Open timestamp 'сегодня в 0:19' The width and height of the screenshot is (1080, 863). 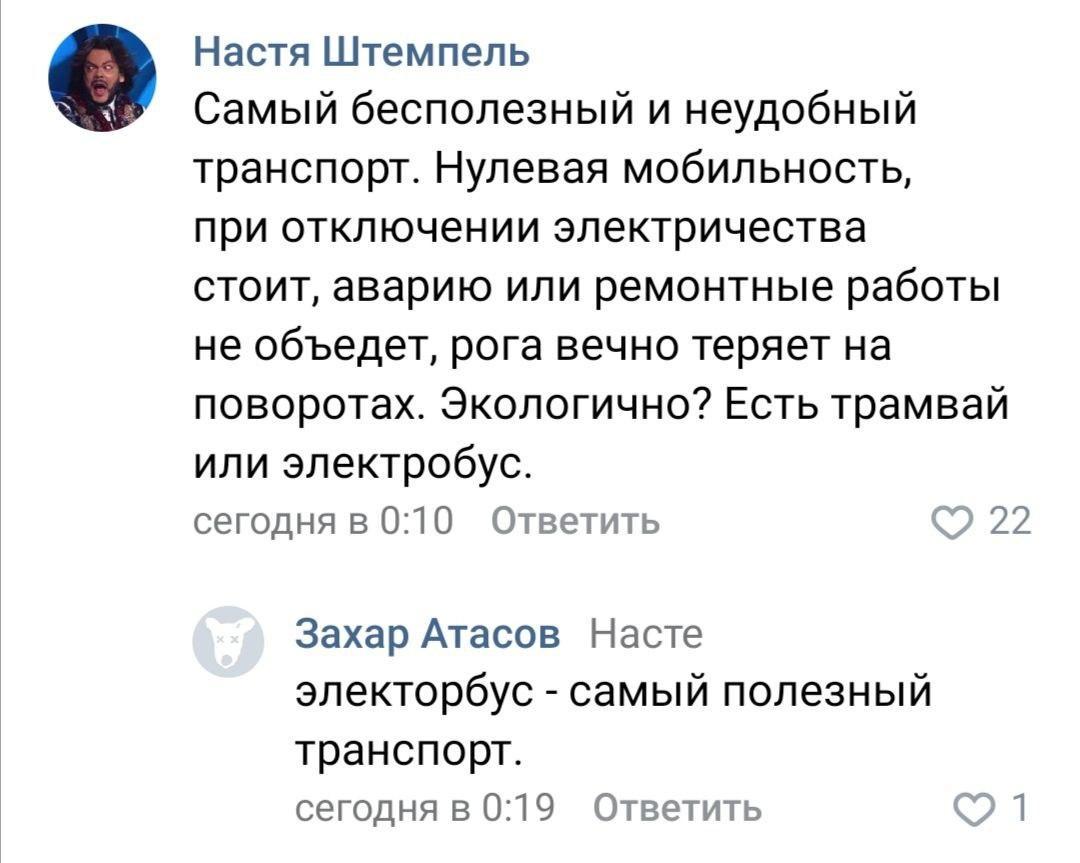coord(425,808)
